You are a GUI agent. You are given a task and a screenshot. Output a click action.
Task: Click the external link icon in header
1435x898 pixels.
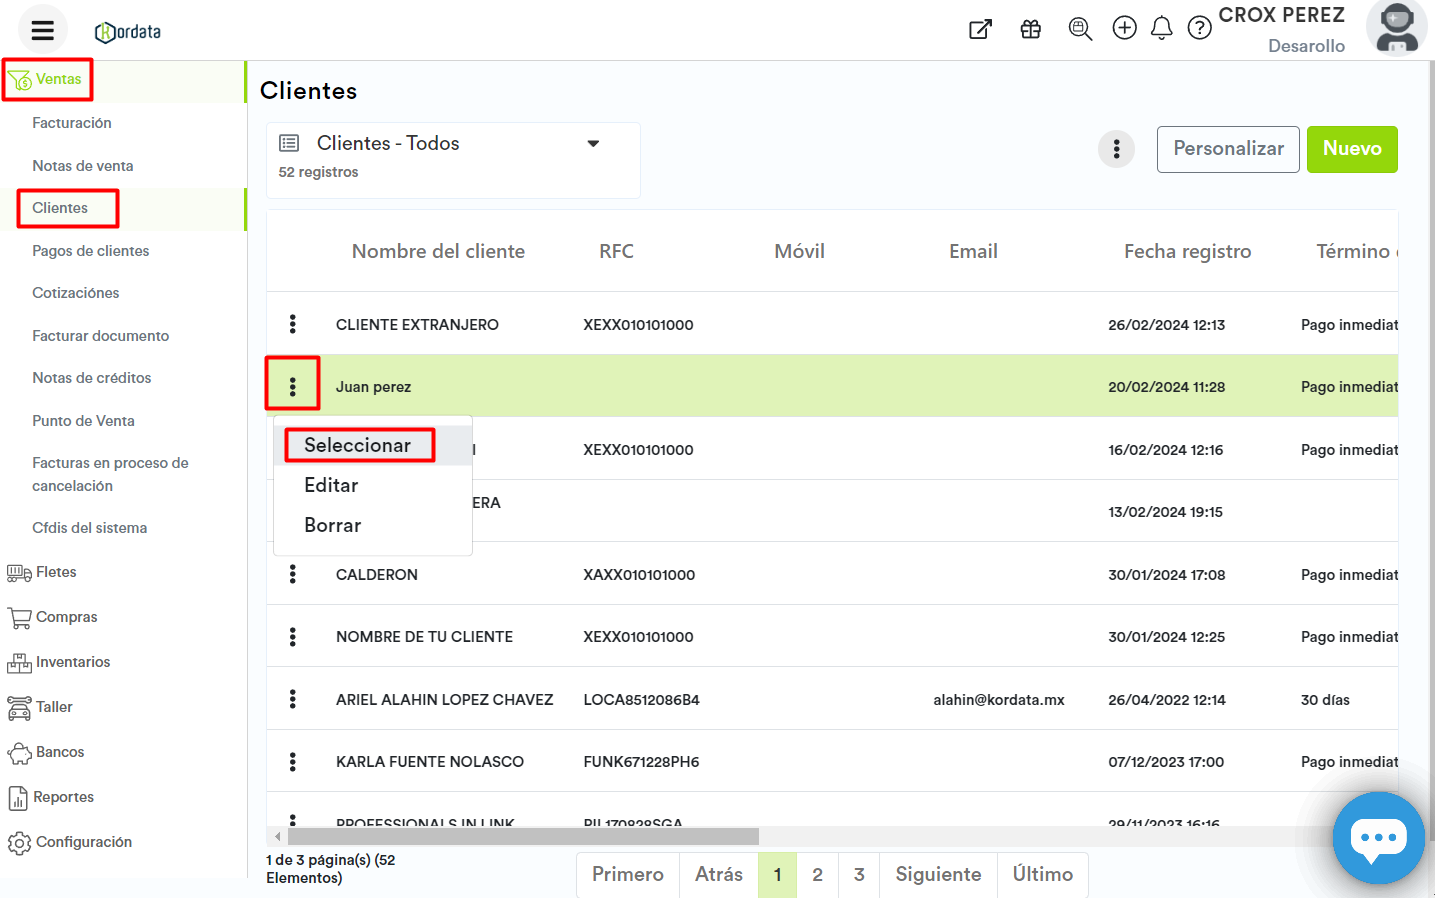point(980,29)
